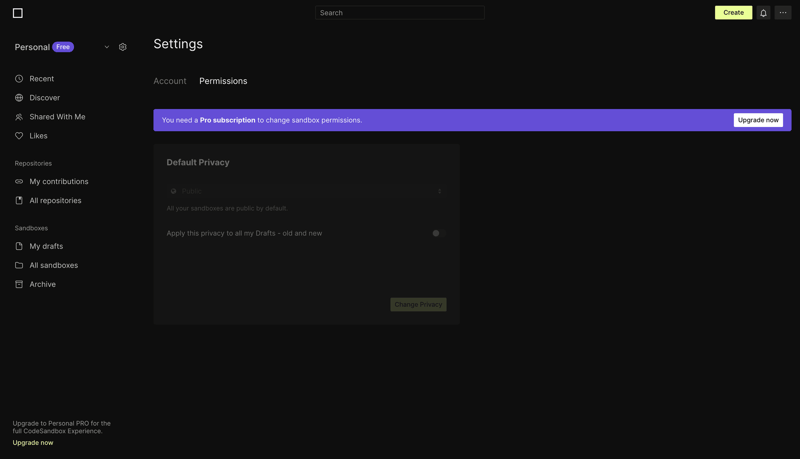
Task: Click the All repositories icon
Action: point(19,200)
